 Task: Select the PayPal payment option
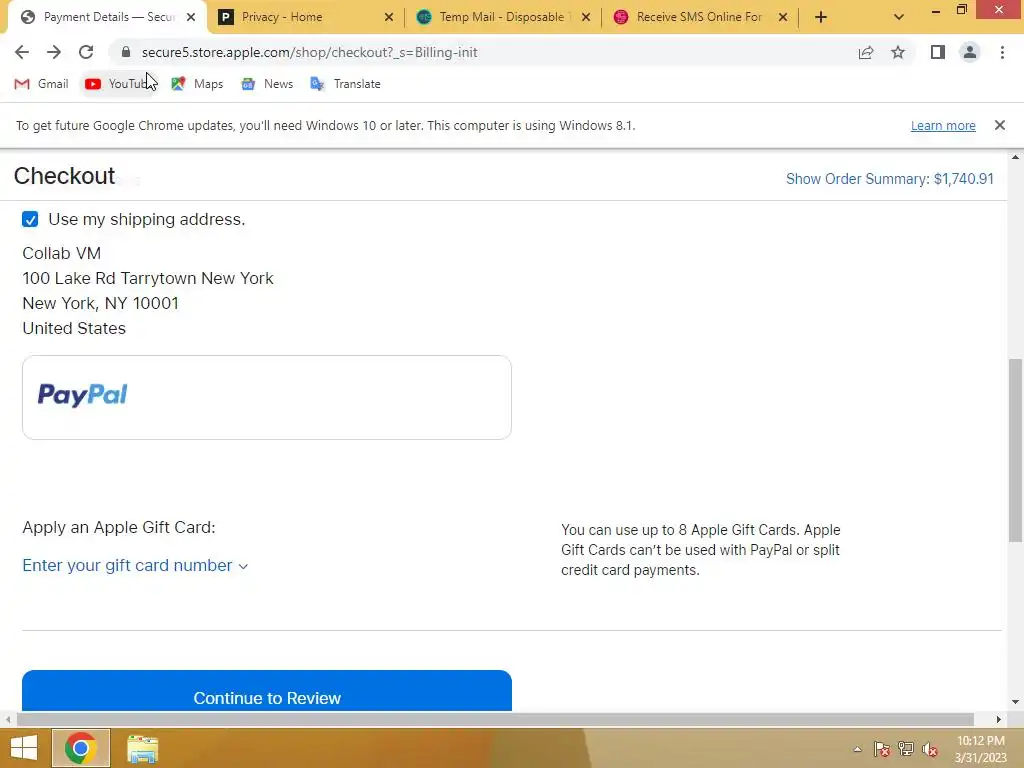click(x=266, y=397)
